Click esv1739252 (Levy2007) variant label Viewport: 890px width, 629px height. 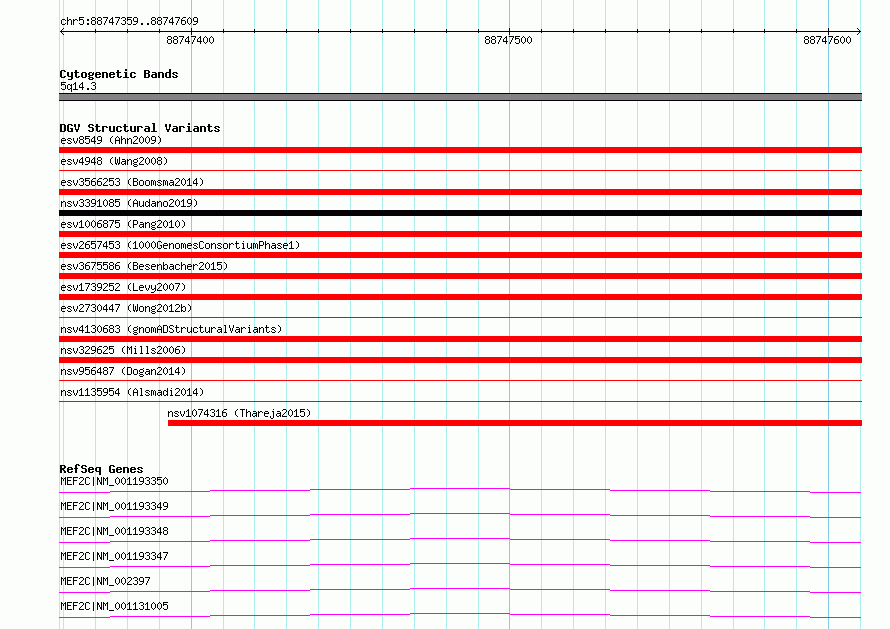123,287
